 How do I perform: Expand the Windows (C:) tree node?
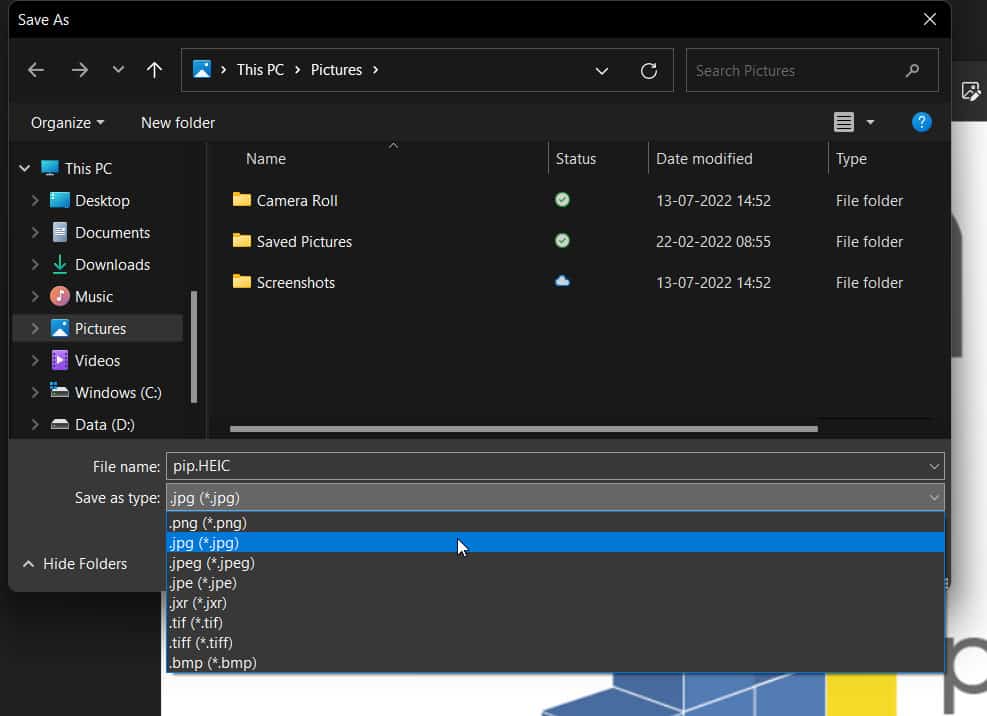point(35,393)
